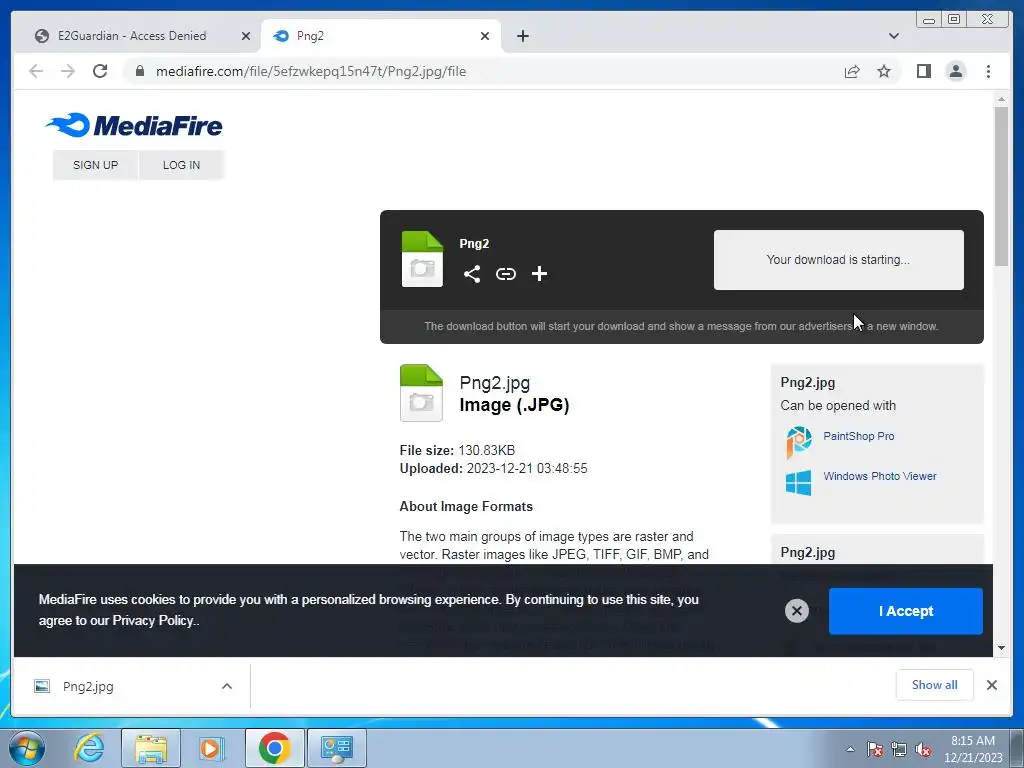This screenshot has width=1024, height=768.
Task: Close the E2Guardian tab
Action: tap(246, 36)
